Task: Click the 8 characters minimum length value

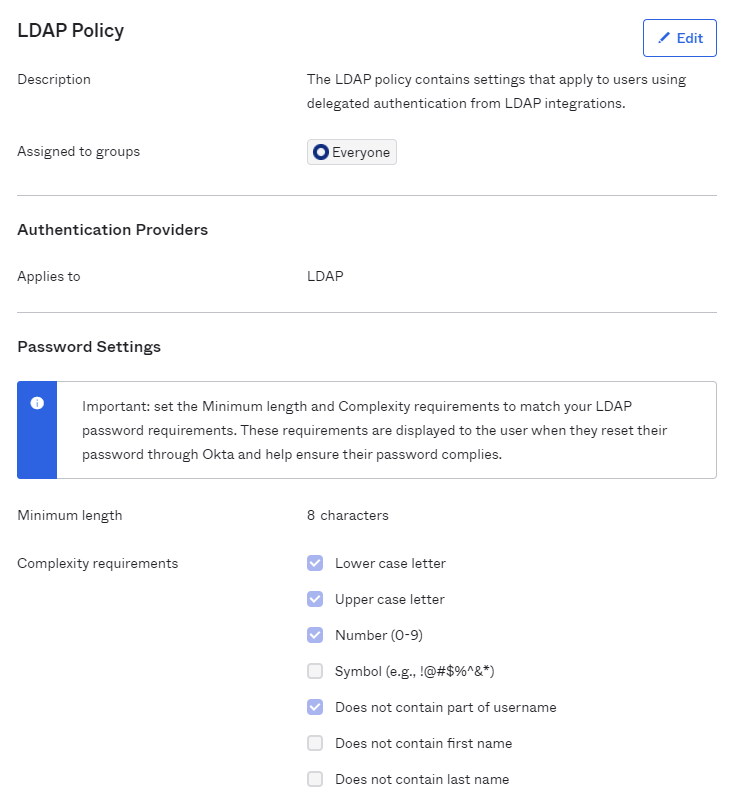Action: (348, 516)
